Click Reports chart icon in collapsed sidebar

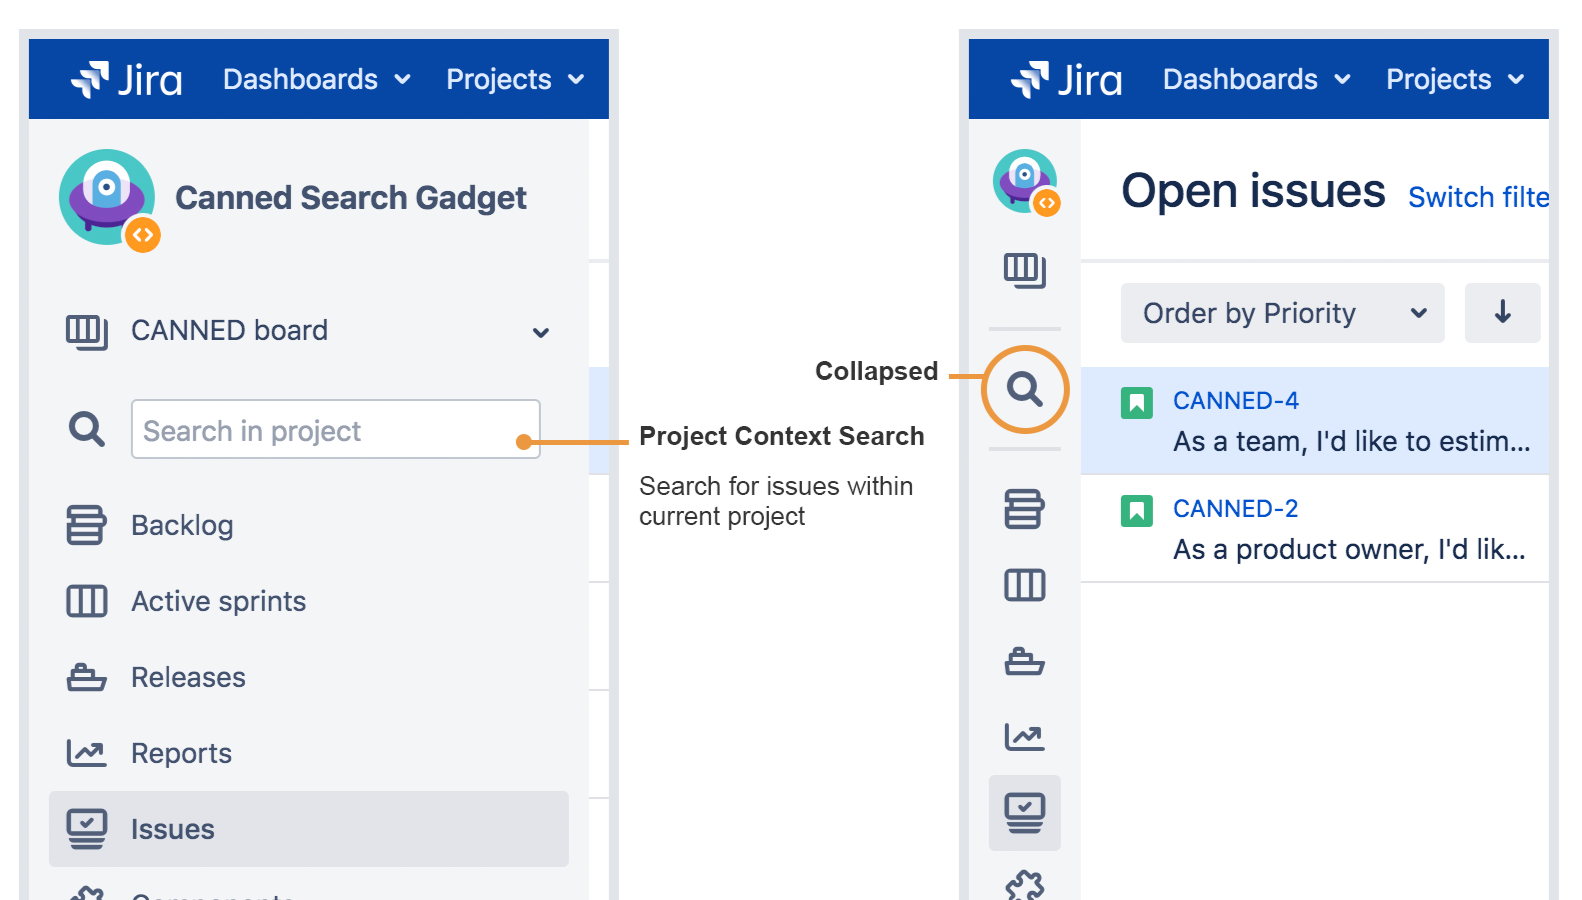(1024, 737)
